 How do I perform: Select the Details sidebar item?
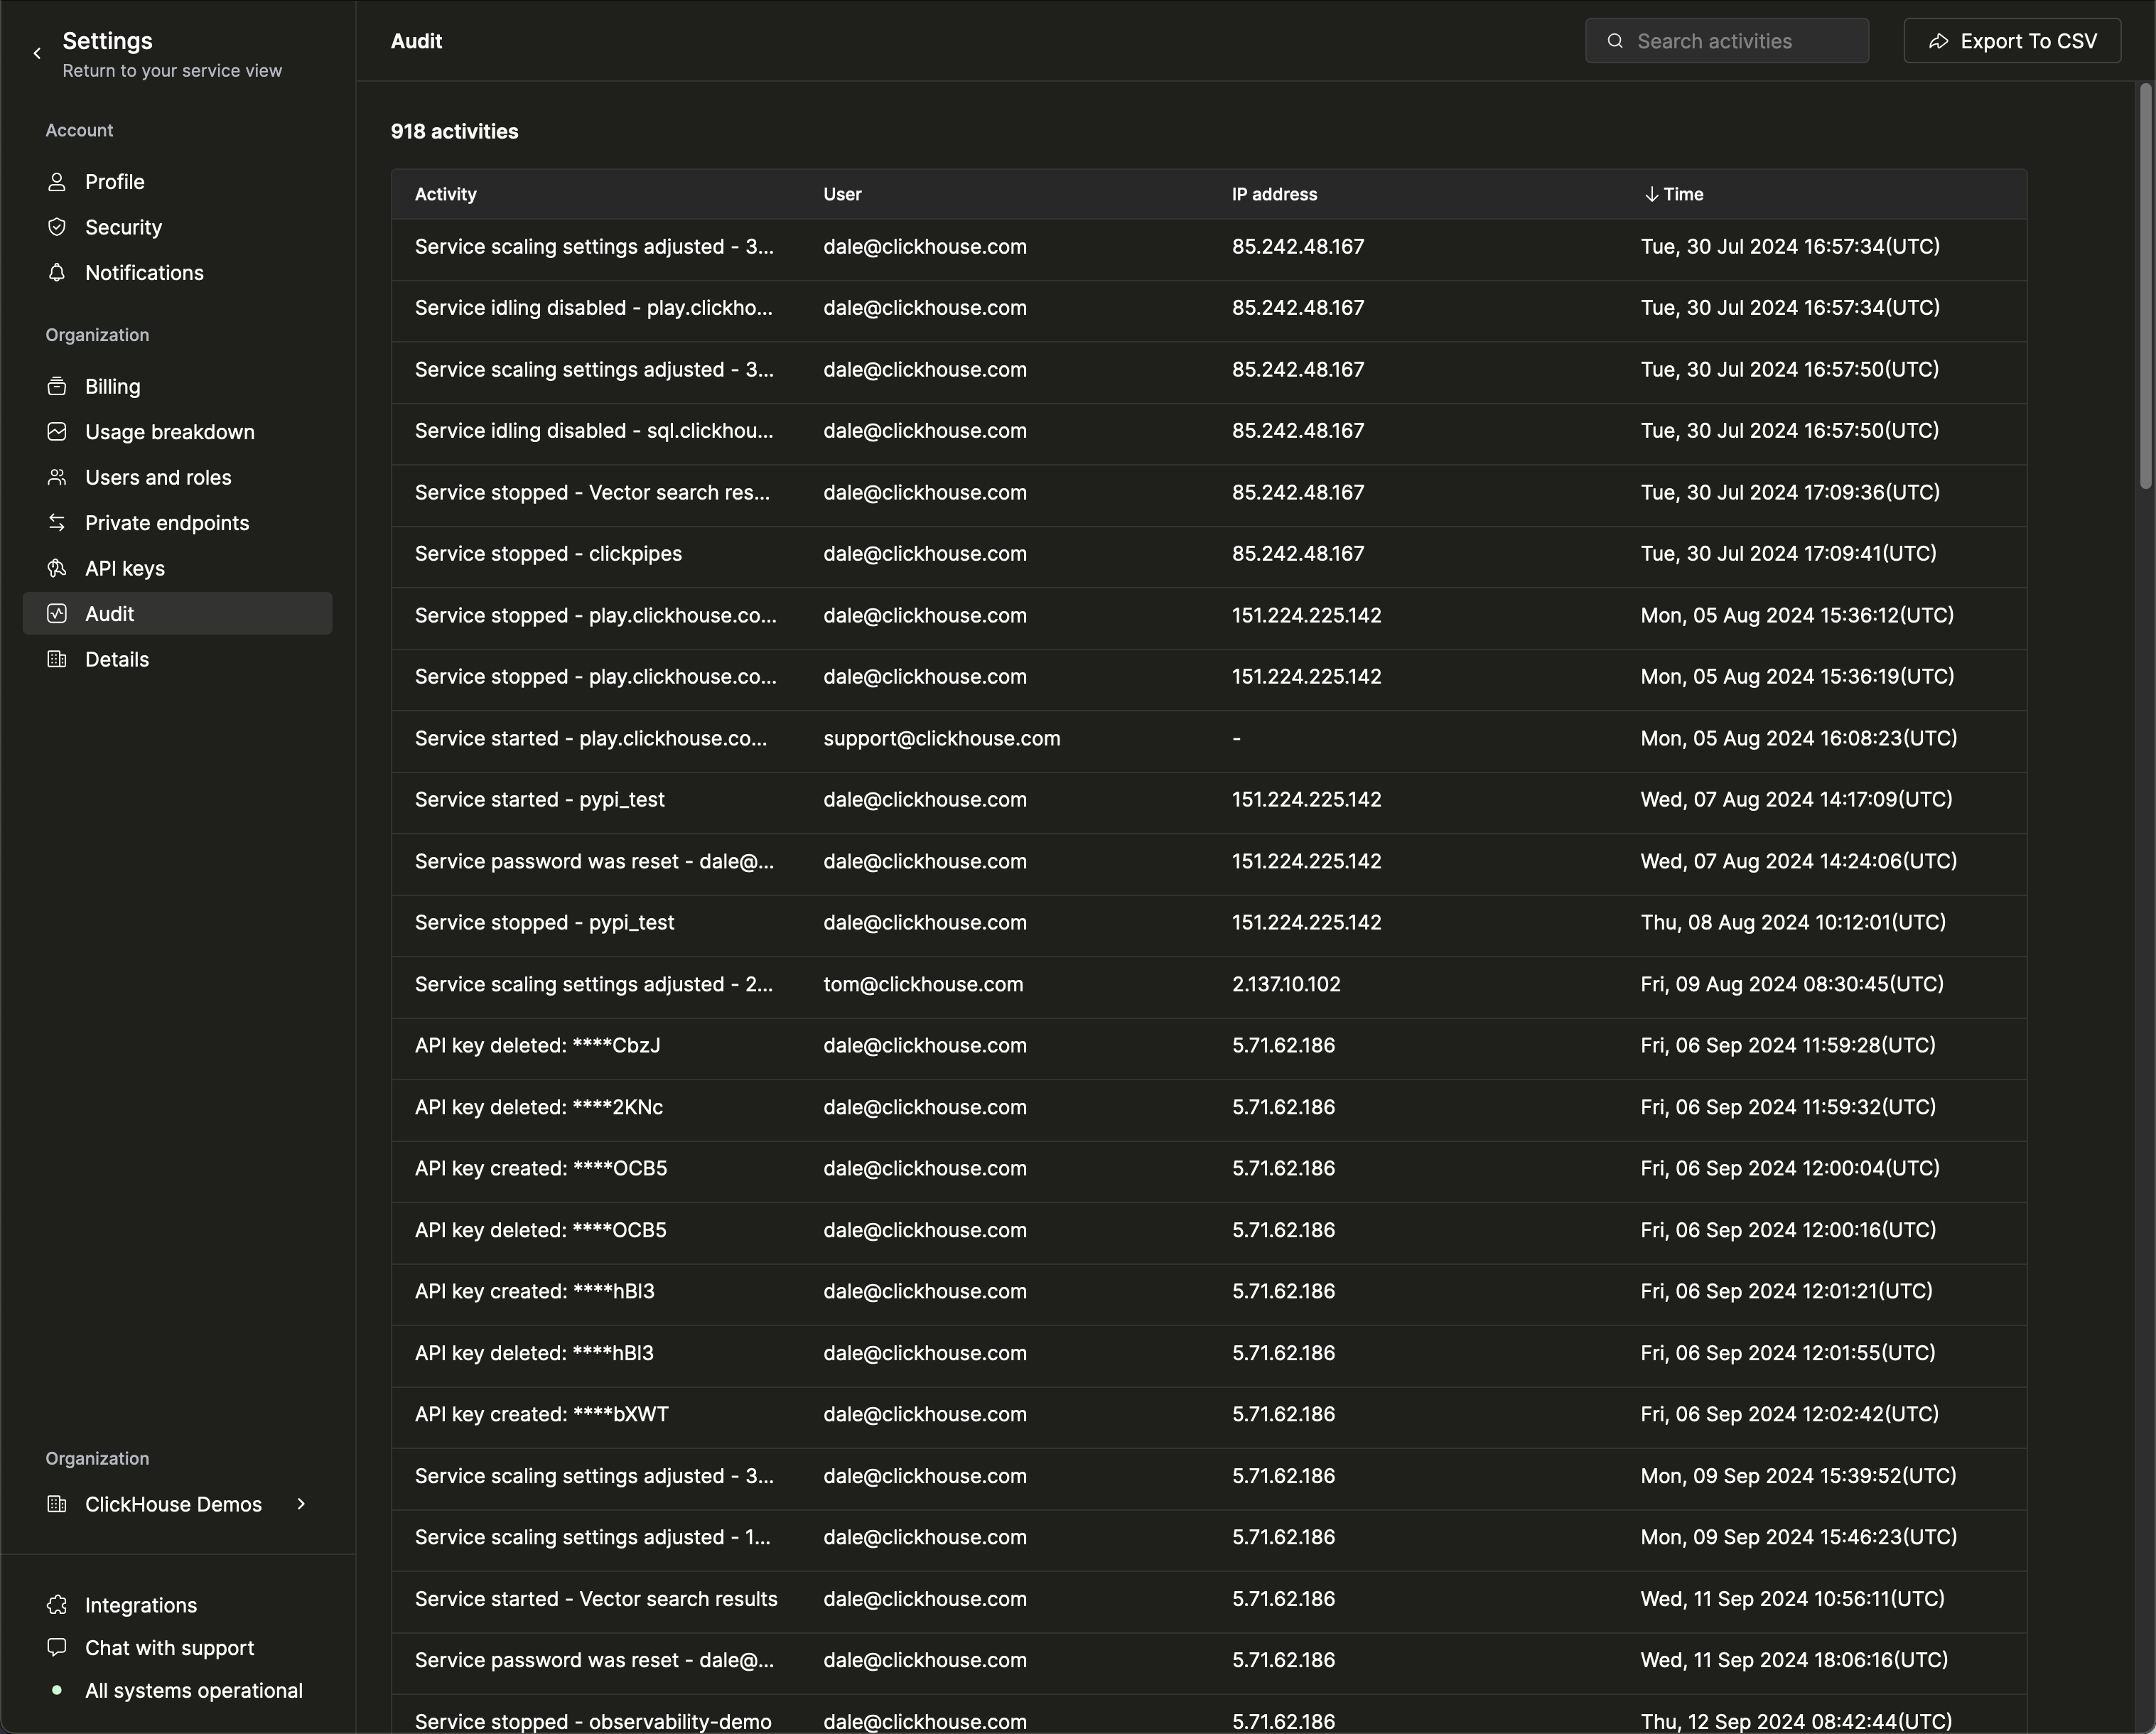tap(116, 659)
